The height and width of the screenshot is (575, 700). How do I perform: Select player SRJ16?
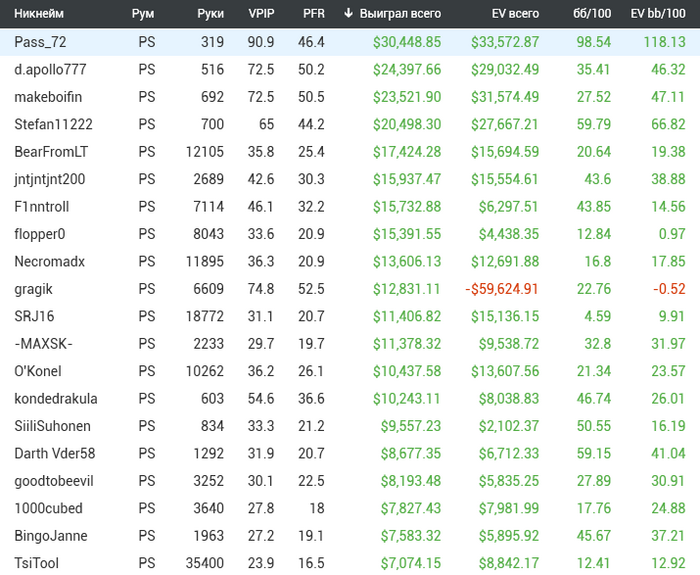pyautogui.click(x=34, y=317)
